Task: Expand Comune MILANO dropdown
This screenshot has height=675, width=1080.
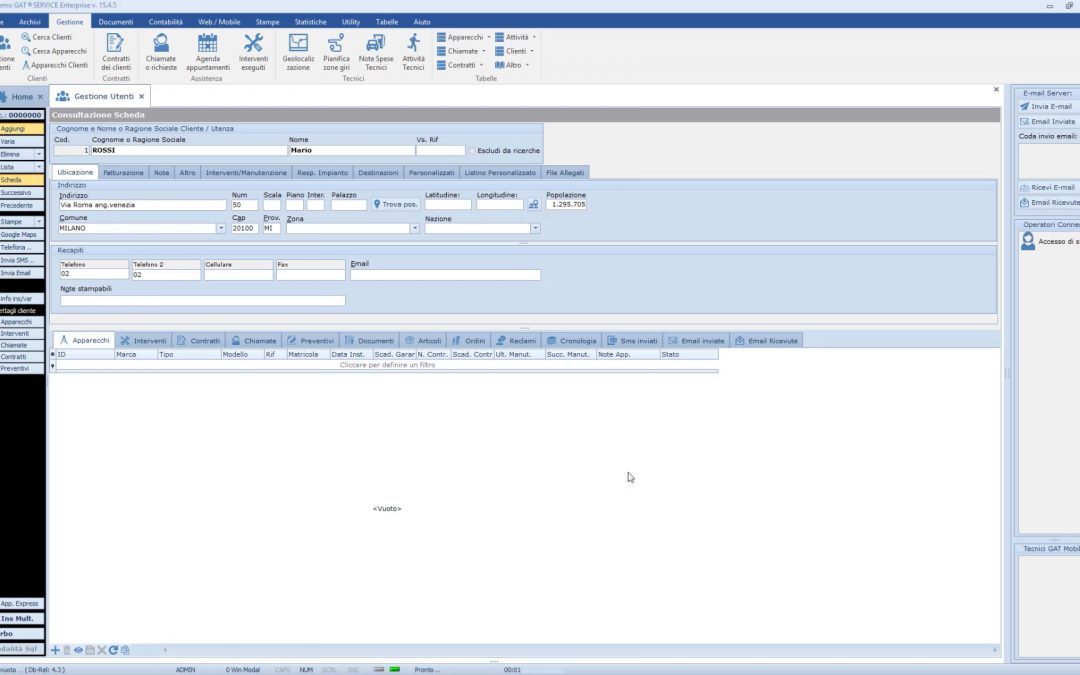Action: click(x=221, y=229)
